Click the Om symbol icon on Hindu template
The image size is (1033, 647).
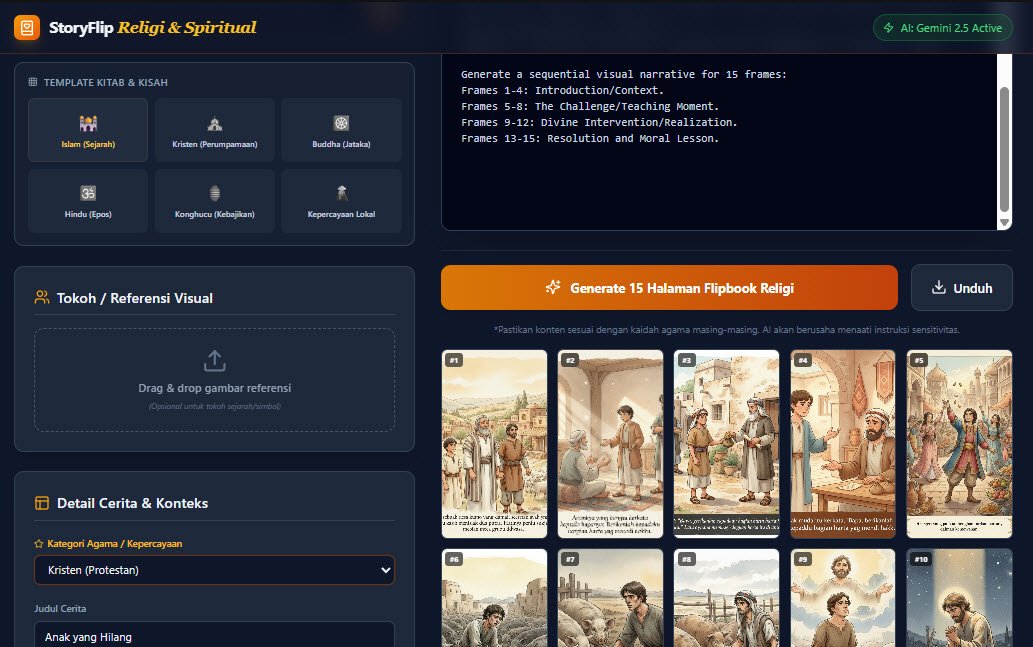pos(88,193)
